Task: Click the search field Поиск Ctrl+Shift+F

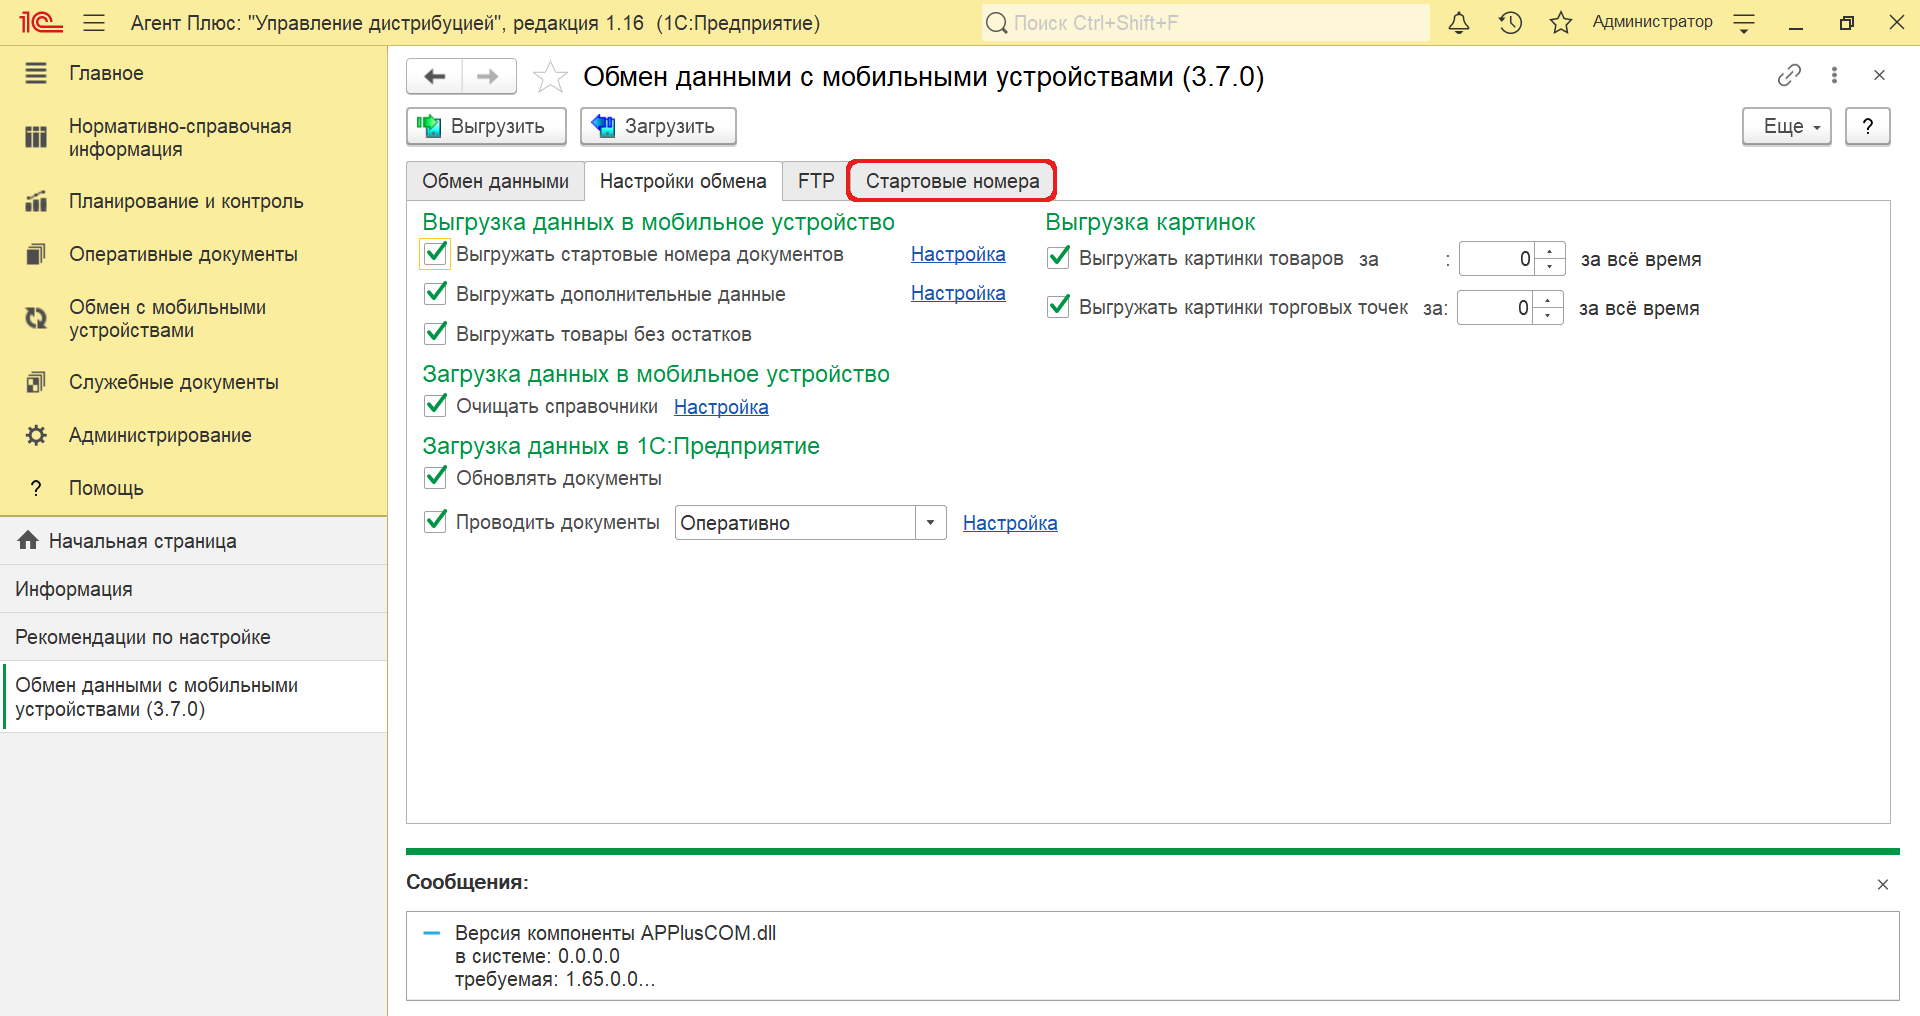Action: [x=1205, y=23]
